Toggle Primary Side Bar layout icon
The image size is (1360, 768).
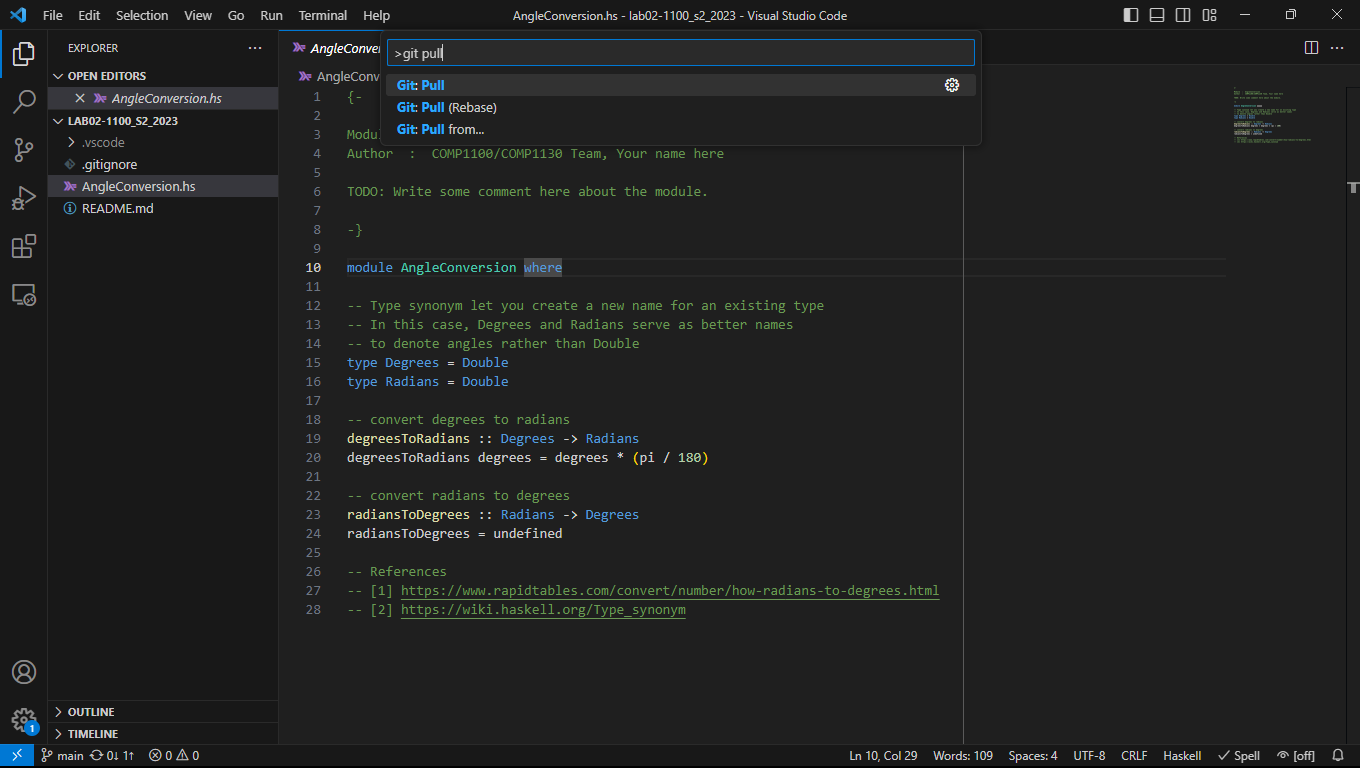pyautogui.click(x=1131, y=15)
